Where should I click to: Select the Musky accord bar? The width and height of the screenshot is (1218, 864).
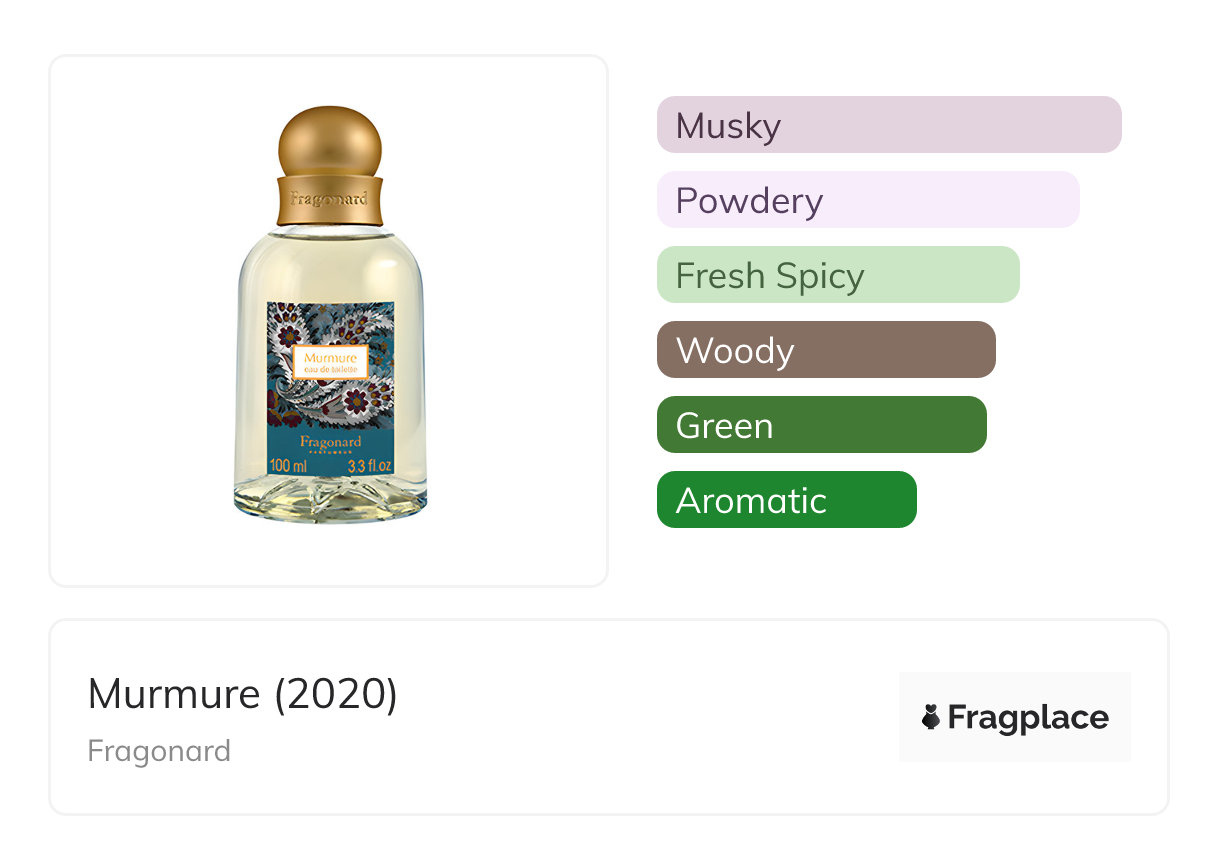[888, 125]
